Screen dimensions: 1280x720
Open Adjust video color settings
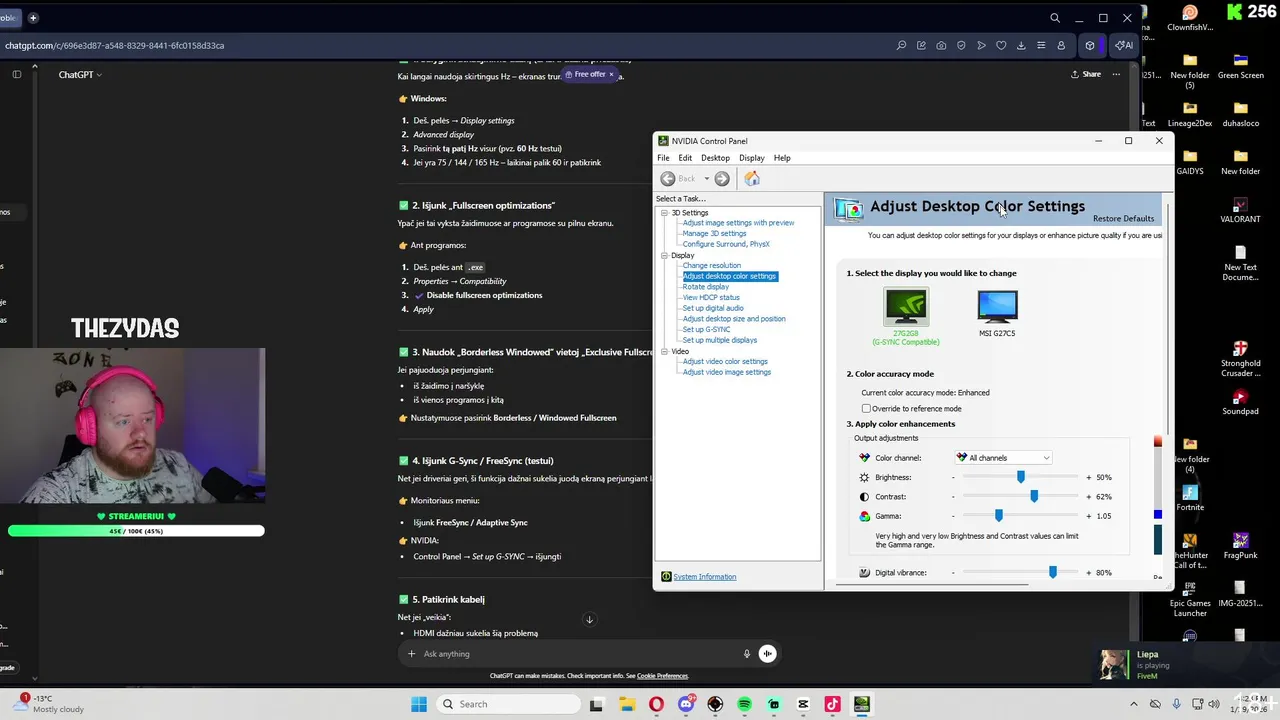tap(725, 361)
